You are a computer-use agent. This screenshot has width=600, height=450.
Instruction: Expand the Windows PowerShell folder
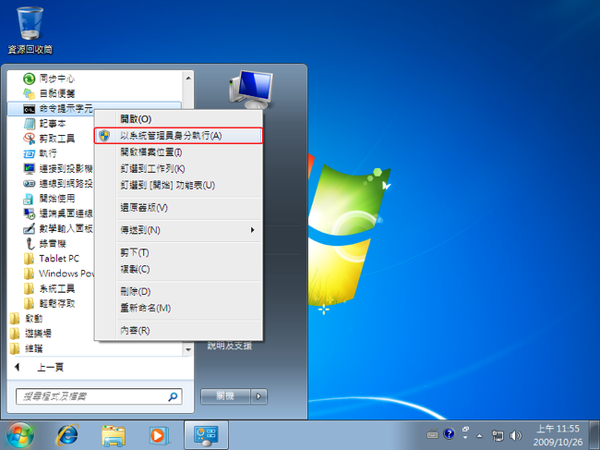58,274
